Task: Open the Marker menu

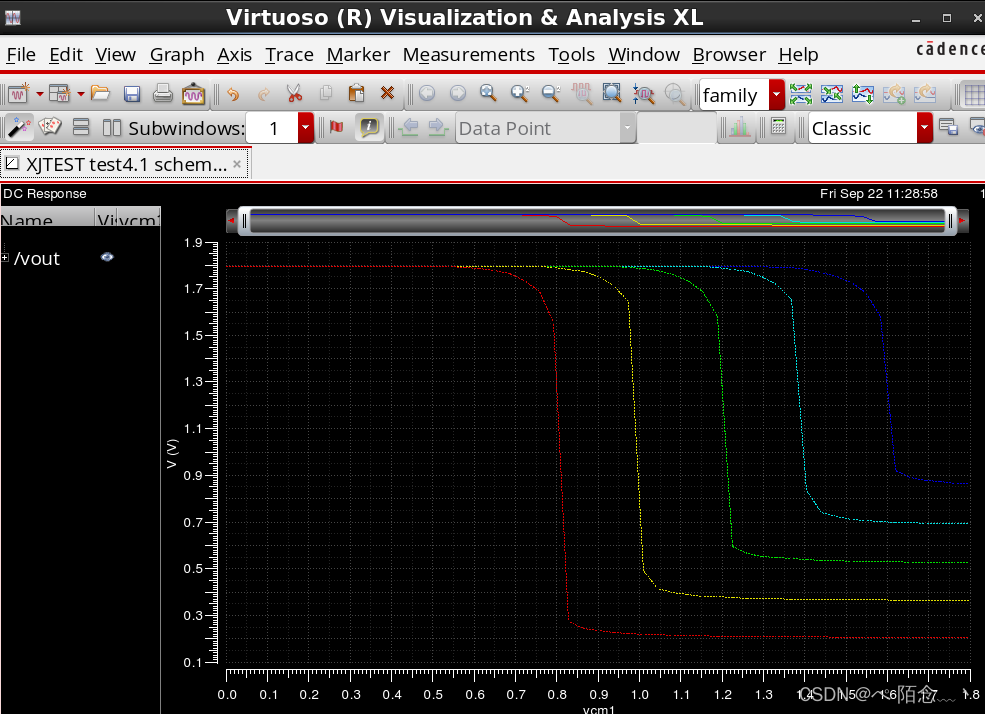Action: pos(358,55)
